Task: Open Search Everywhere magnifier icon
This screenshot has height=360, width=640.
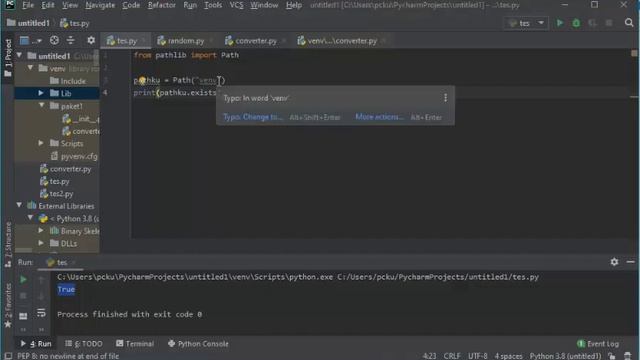Action: [629, 23]
